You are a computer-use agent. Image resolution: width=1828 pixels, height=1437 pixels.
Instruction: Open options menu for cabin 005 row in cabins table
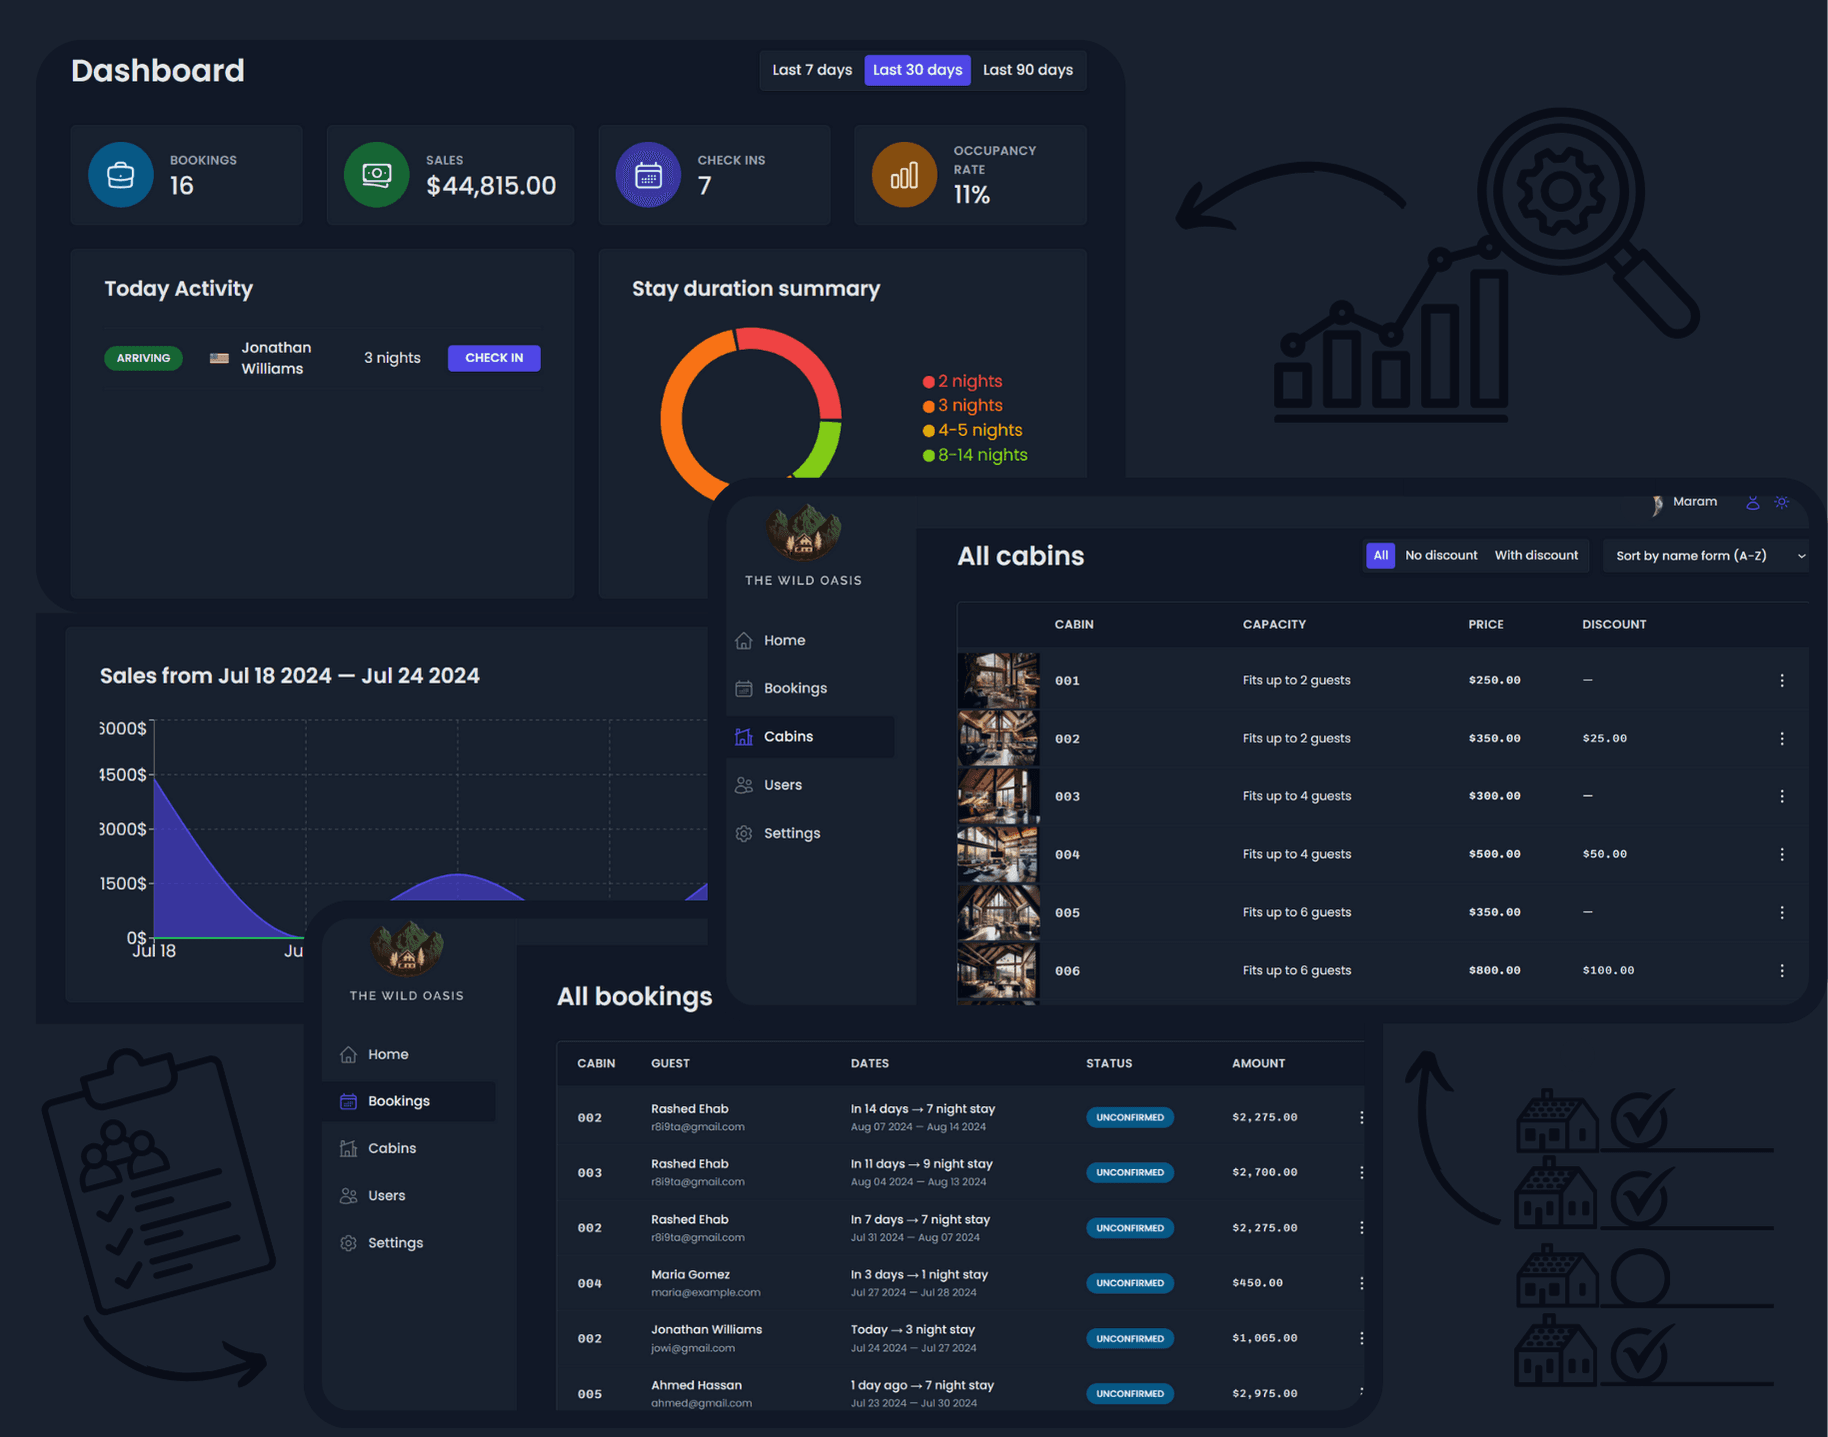pos(1782,912)
